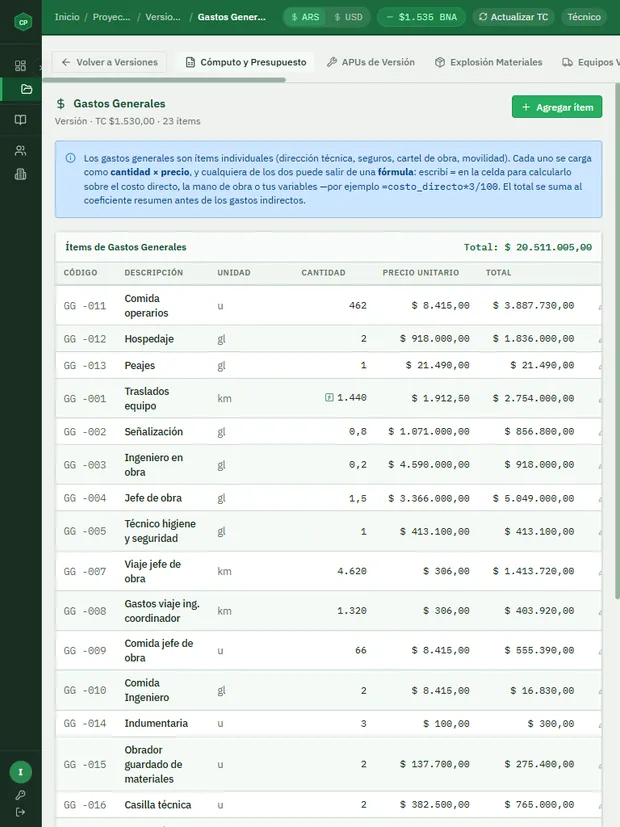The image size is (620, 827).
Task: Open the users icon in sidebar
Action: point(20,151)
